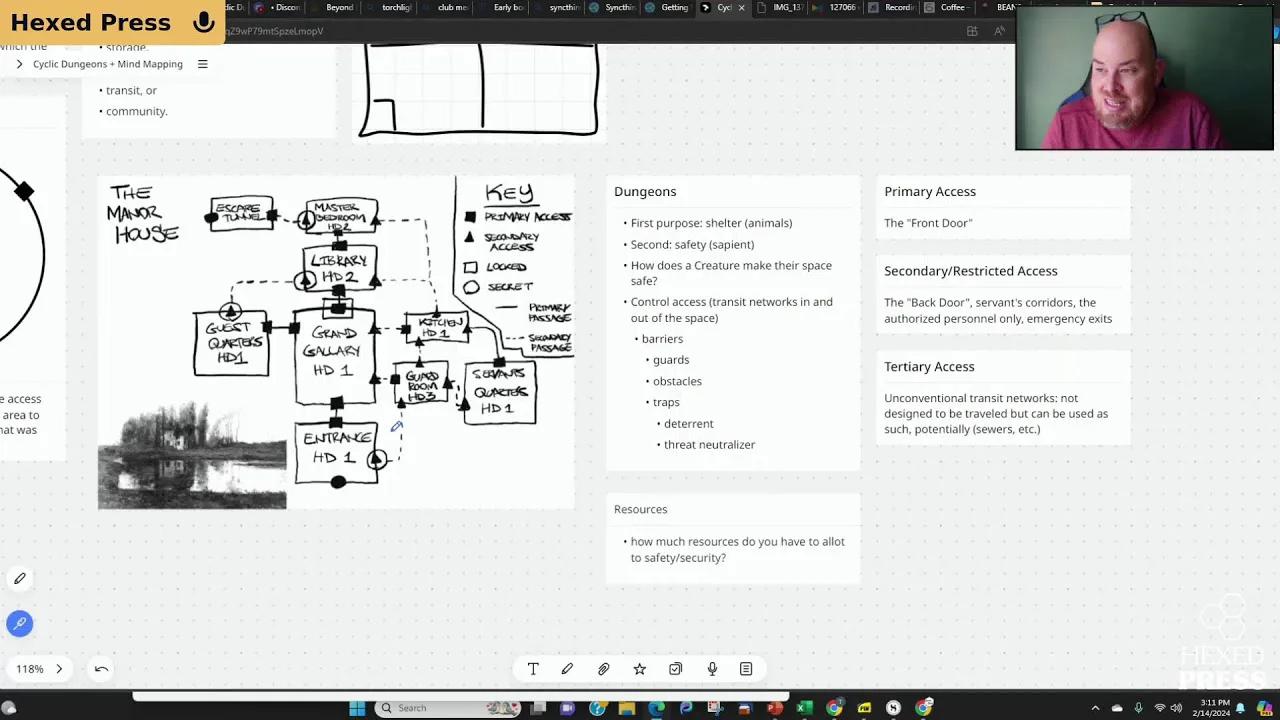1280x720 pixels.
Task: Open the note document tool at toolbar's right end
Action: click(x=746, y=668)
